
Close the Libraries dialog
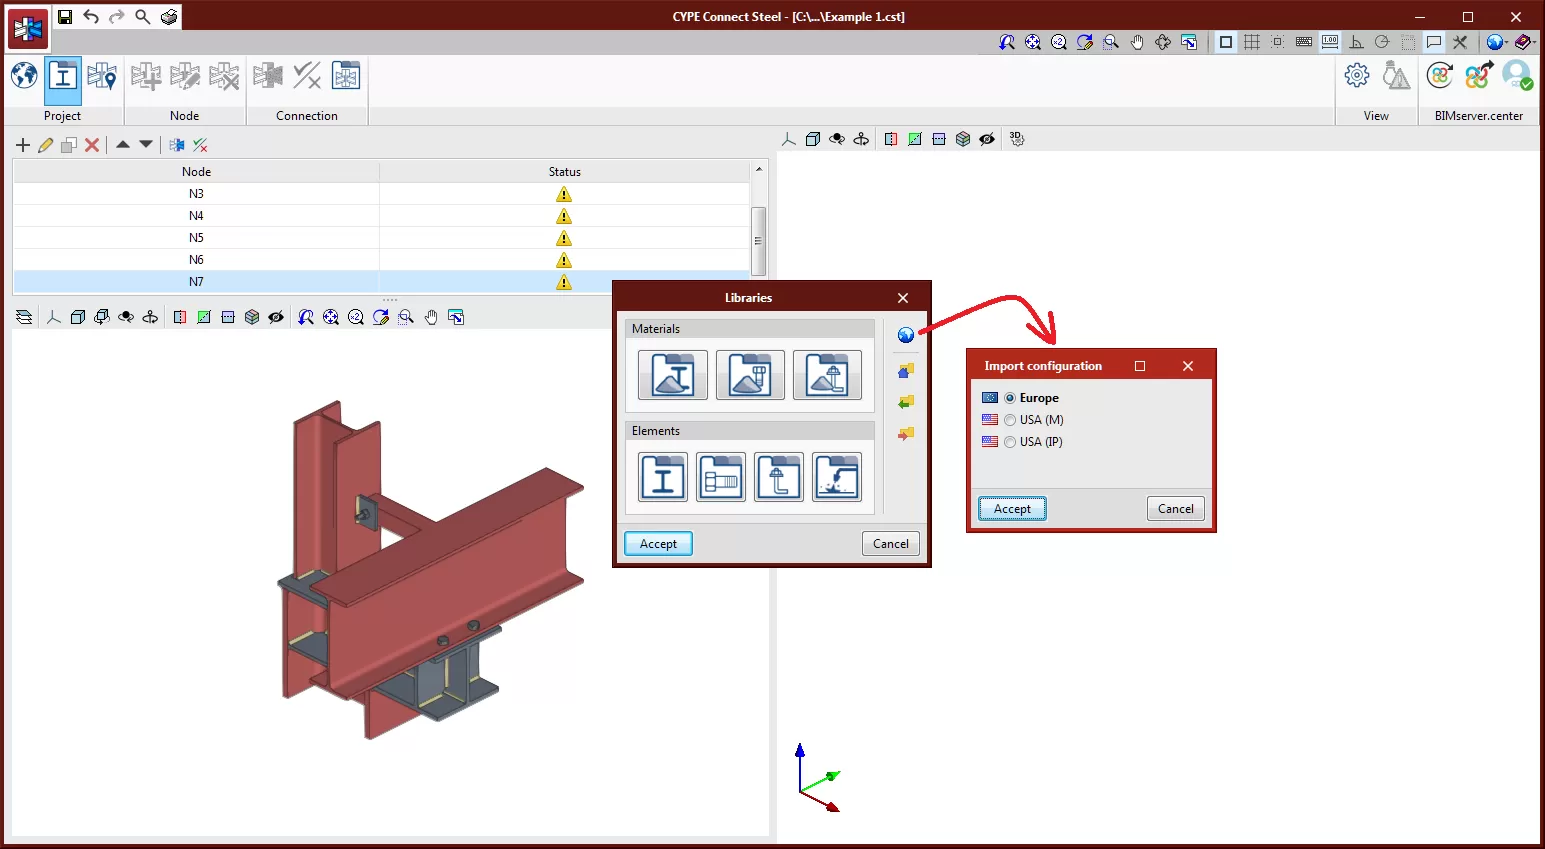(x=903, y=298)
